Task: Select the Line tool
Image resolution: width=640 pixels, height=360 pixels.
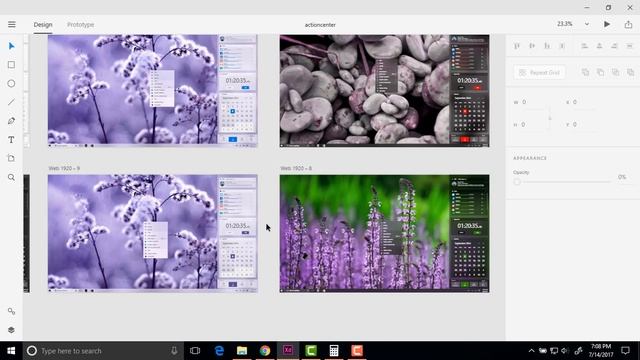Action: point(11,102)
